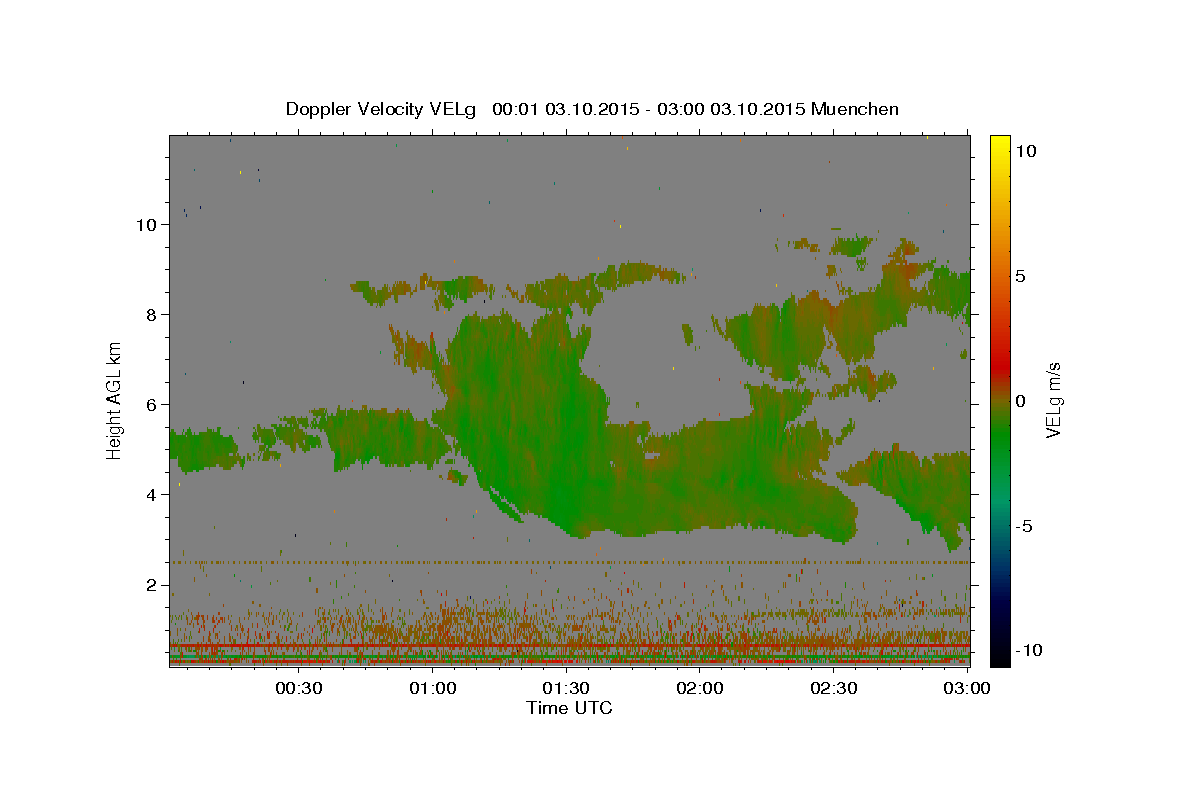The height and width of the screenshot is (800, 1200).
Task: Click the '03:00' time tick label
Action: [967, 688]
